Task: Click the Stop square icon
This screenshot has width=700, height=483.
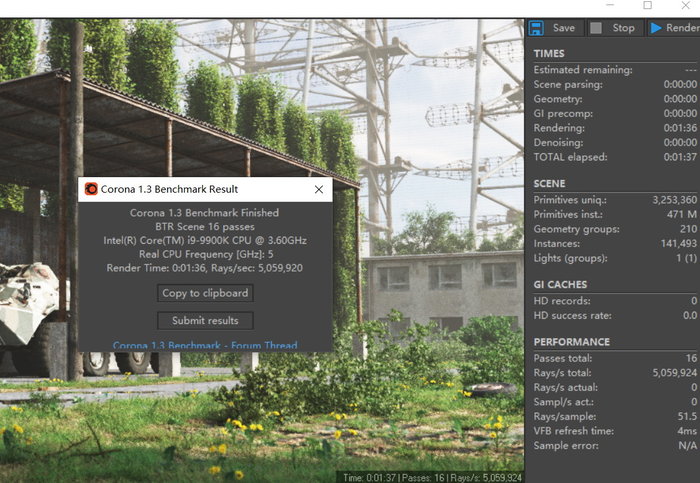Action: tap(596, 28)
